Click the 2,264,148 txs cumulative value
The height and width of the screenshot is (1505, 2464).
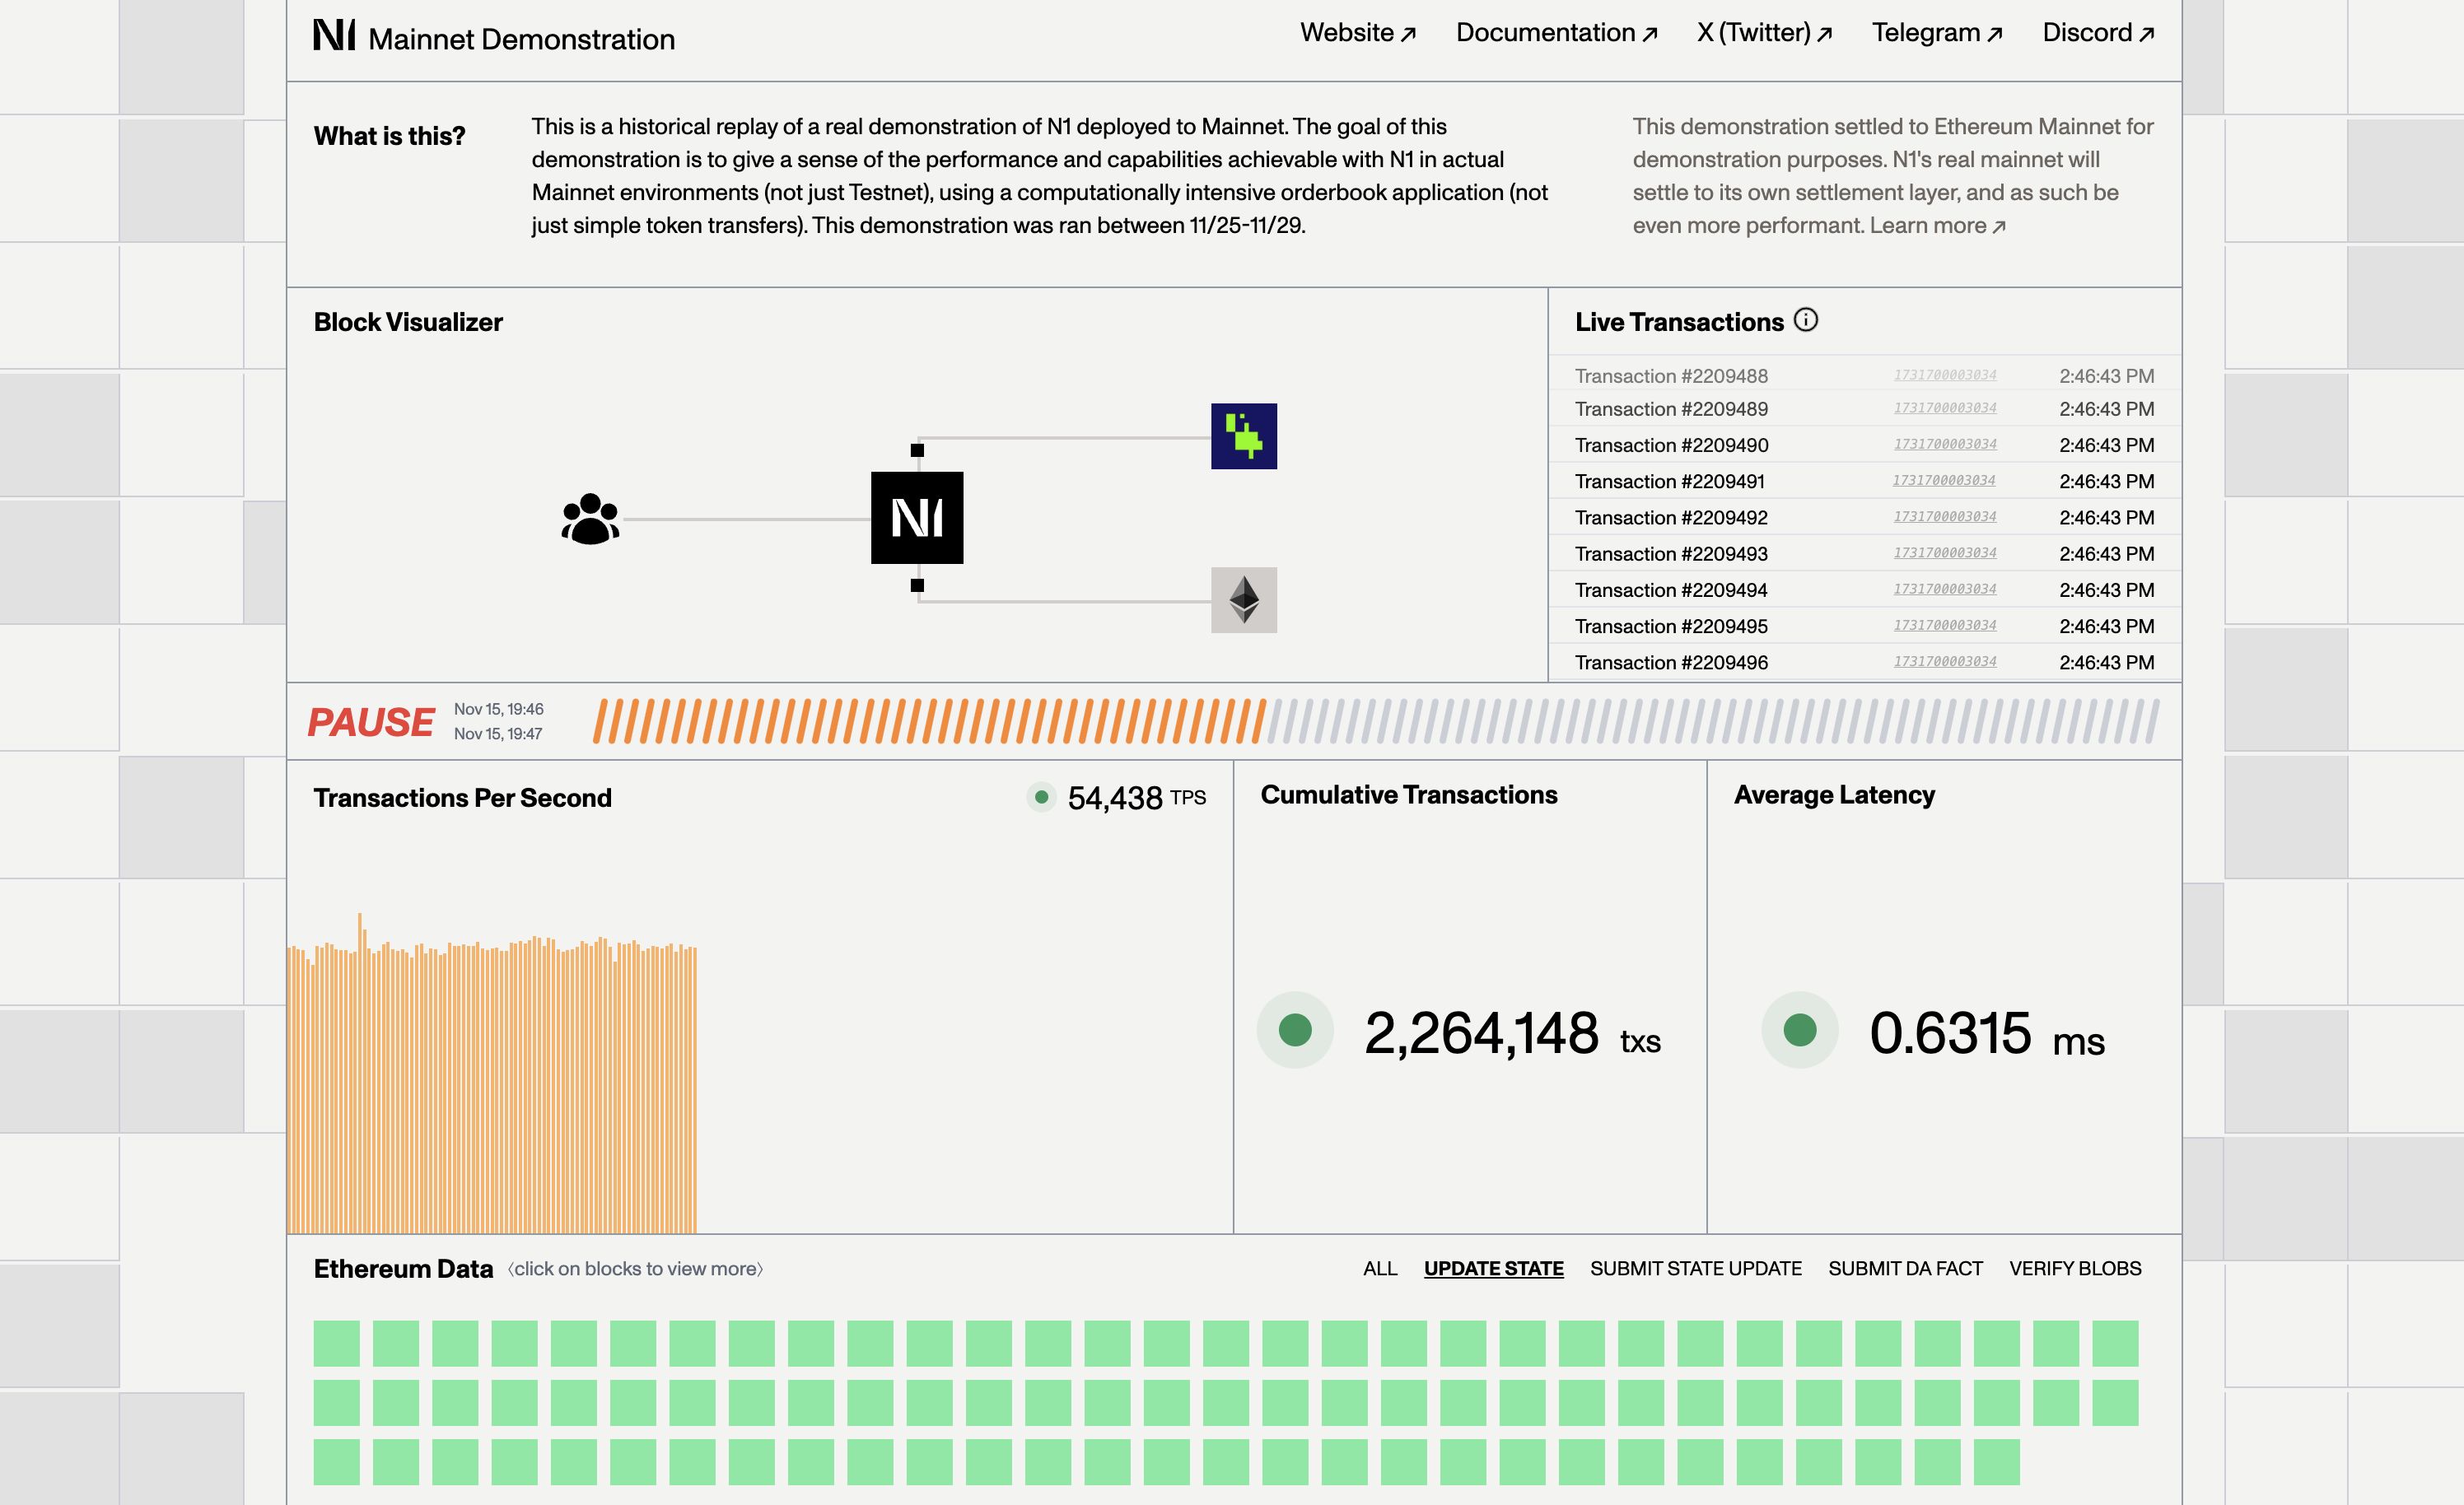pos(1512,1033)
